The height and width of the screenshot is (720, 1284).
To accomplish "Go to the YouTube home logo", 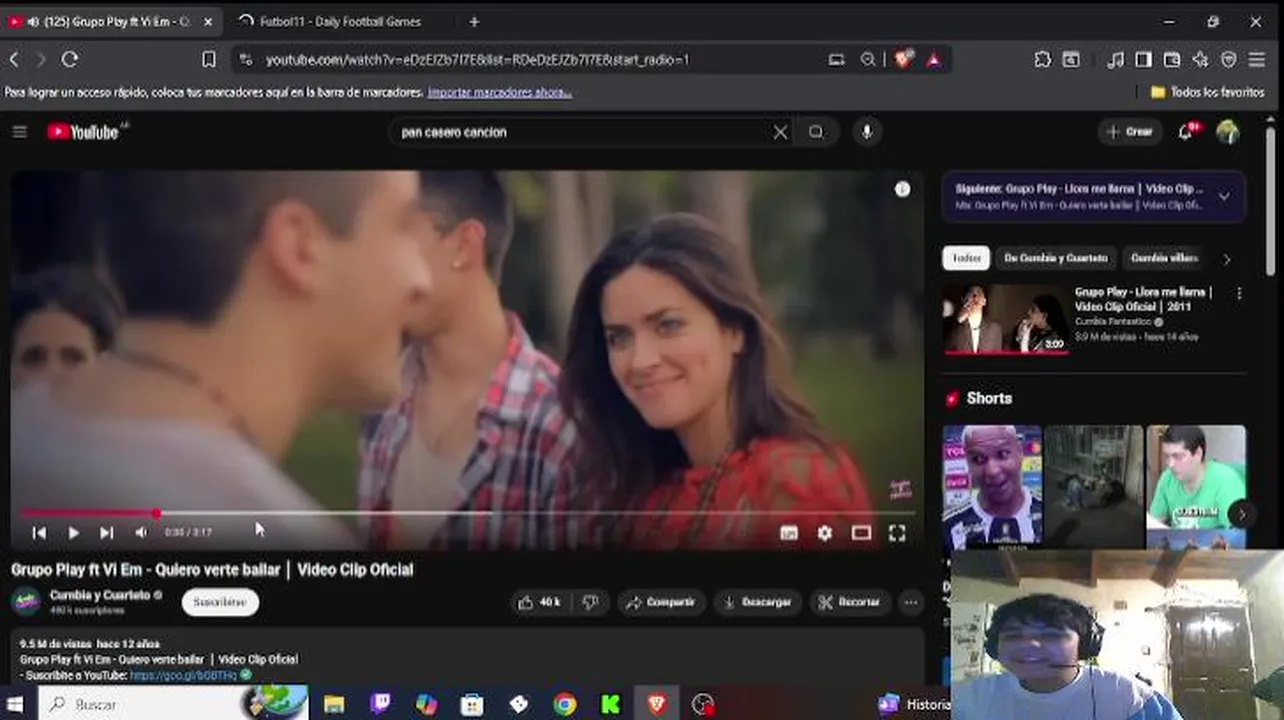I will (83, 131).
